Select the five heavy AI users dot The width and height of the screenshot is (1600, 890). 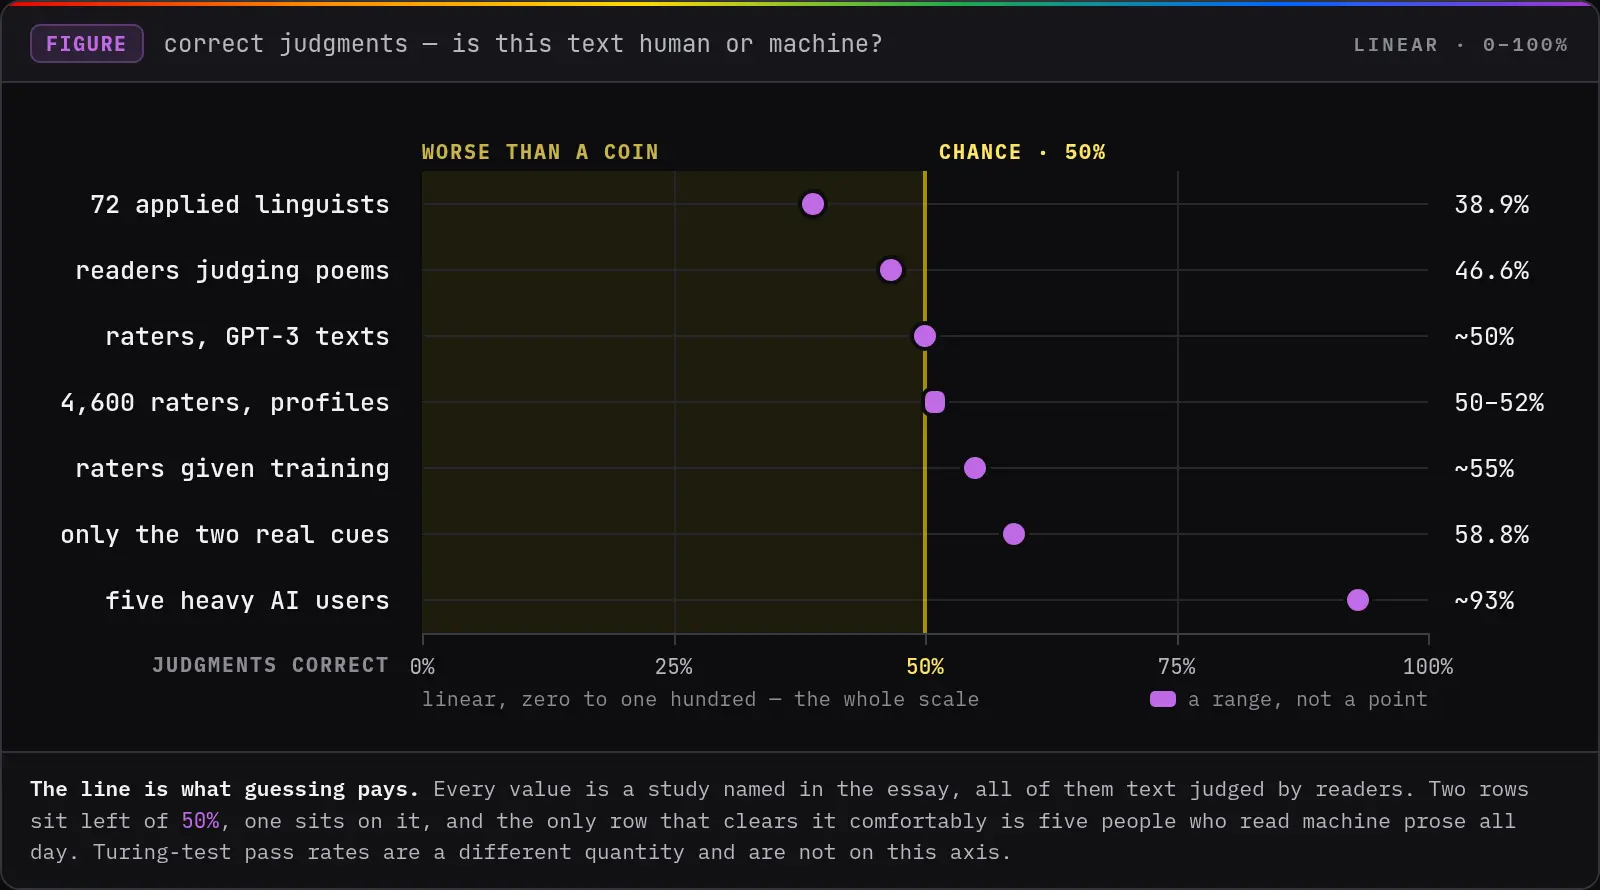[x=1358, y=600]
